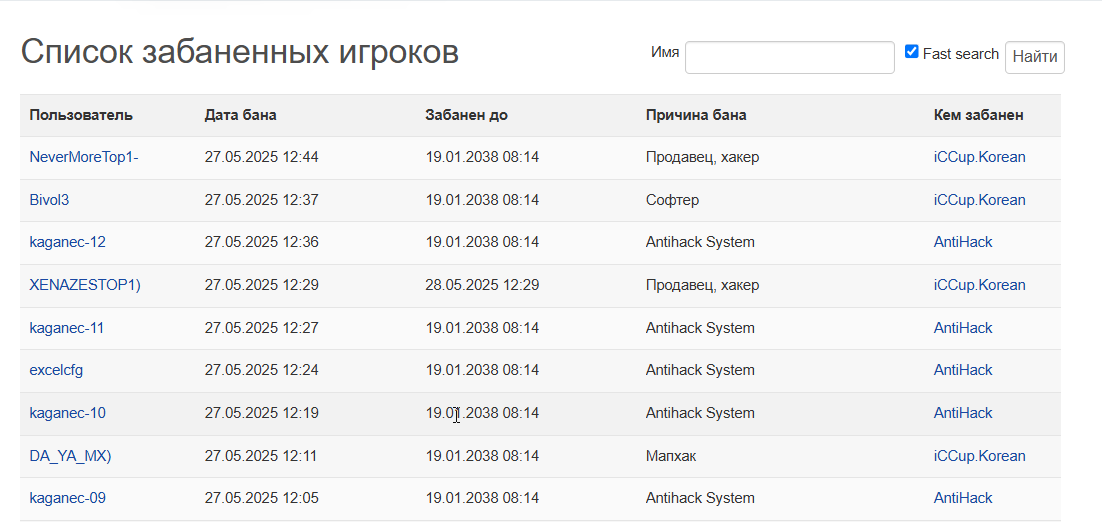Viewport: 1102px width, 522px height.
Task: Open kaganec-09 user profile link
Action: pos(67,498)
